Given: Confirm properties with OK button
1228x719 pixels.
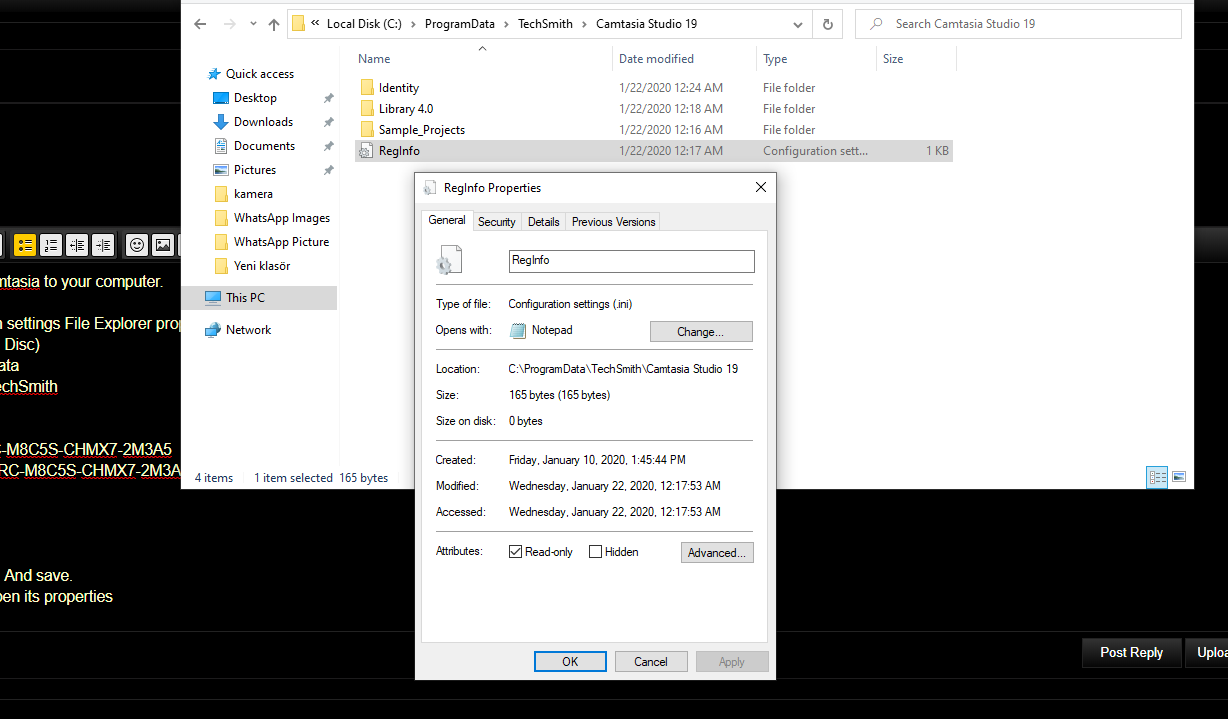Looking at the screenshot, I should [570, 661].
